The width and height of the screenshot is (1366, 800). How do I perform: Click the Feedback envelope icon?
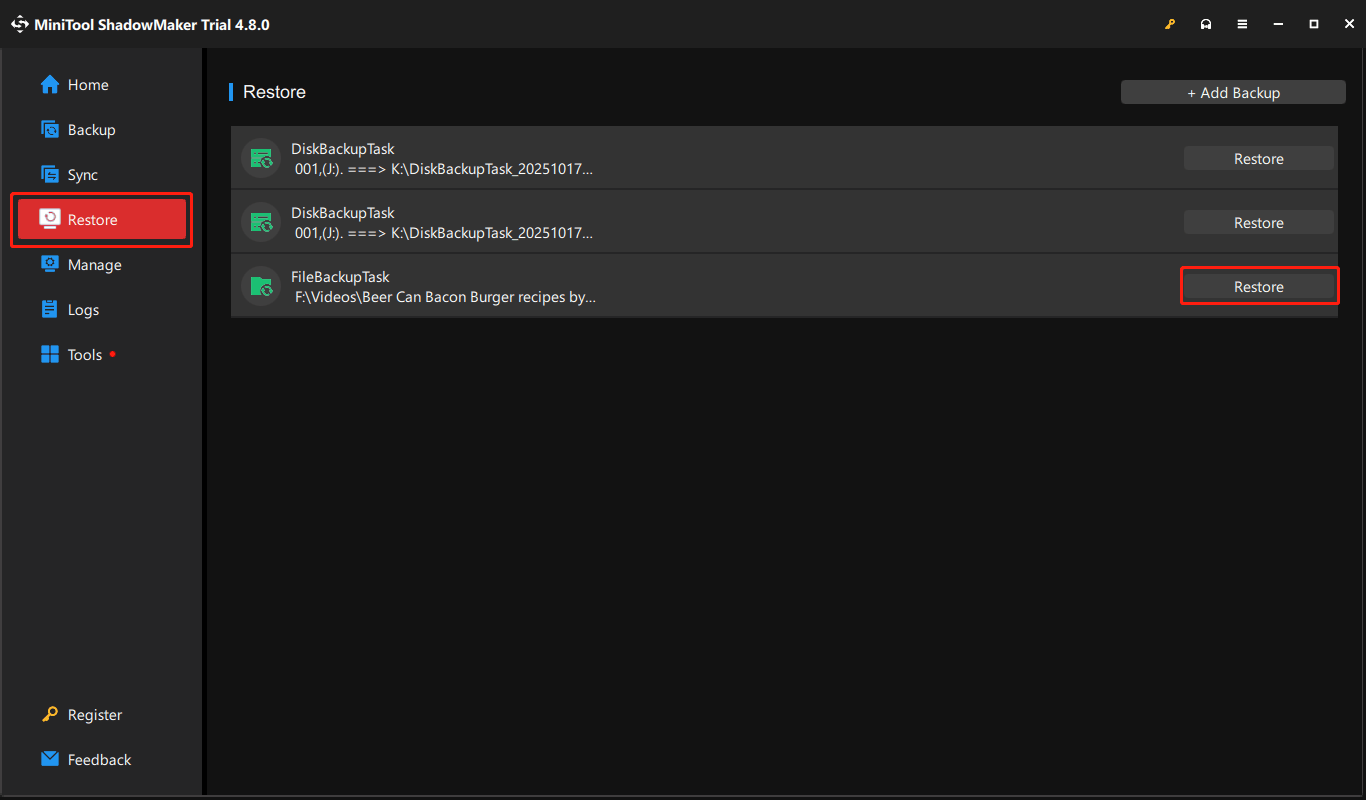(50, 759)
